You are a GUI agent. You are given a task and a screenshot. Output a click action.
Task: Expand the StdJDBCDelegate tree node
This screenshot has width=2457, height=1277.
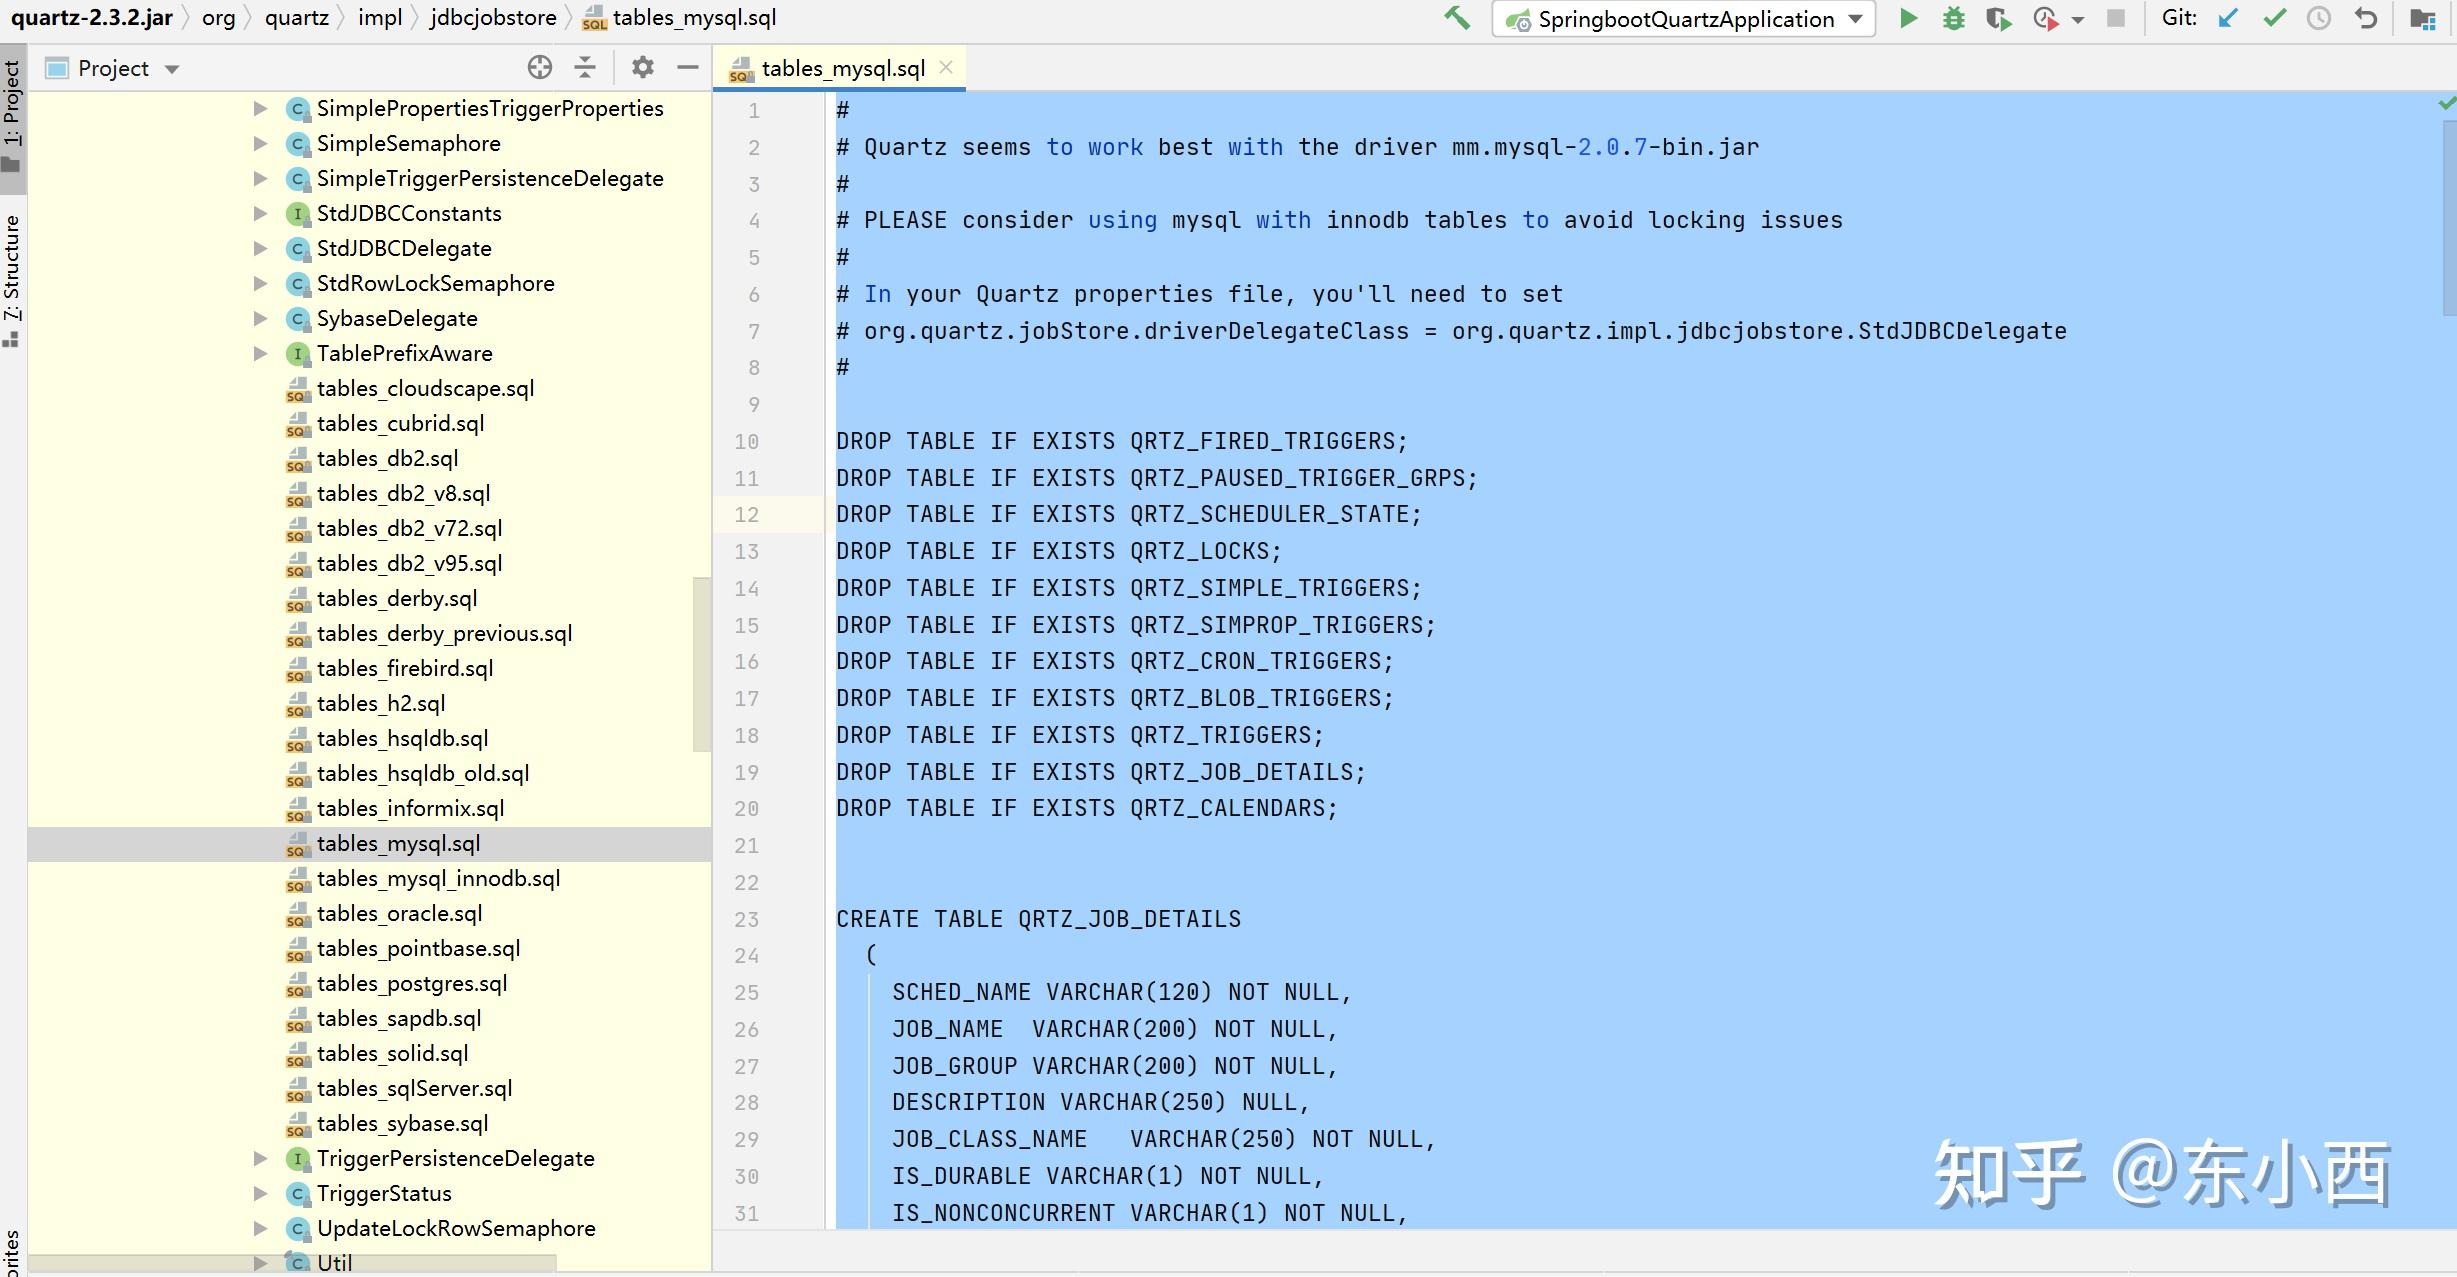(x=260, y=248)
